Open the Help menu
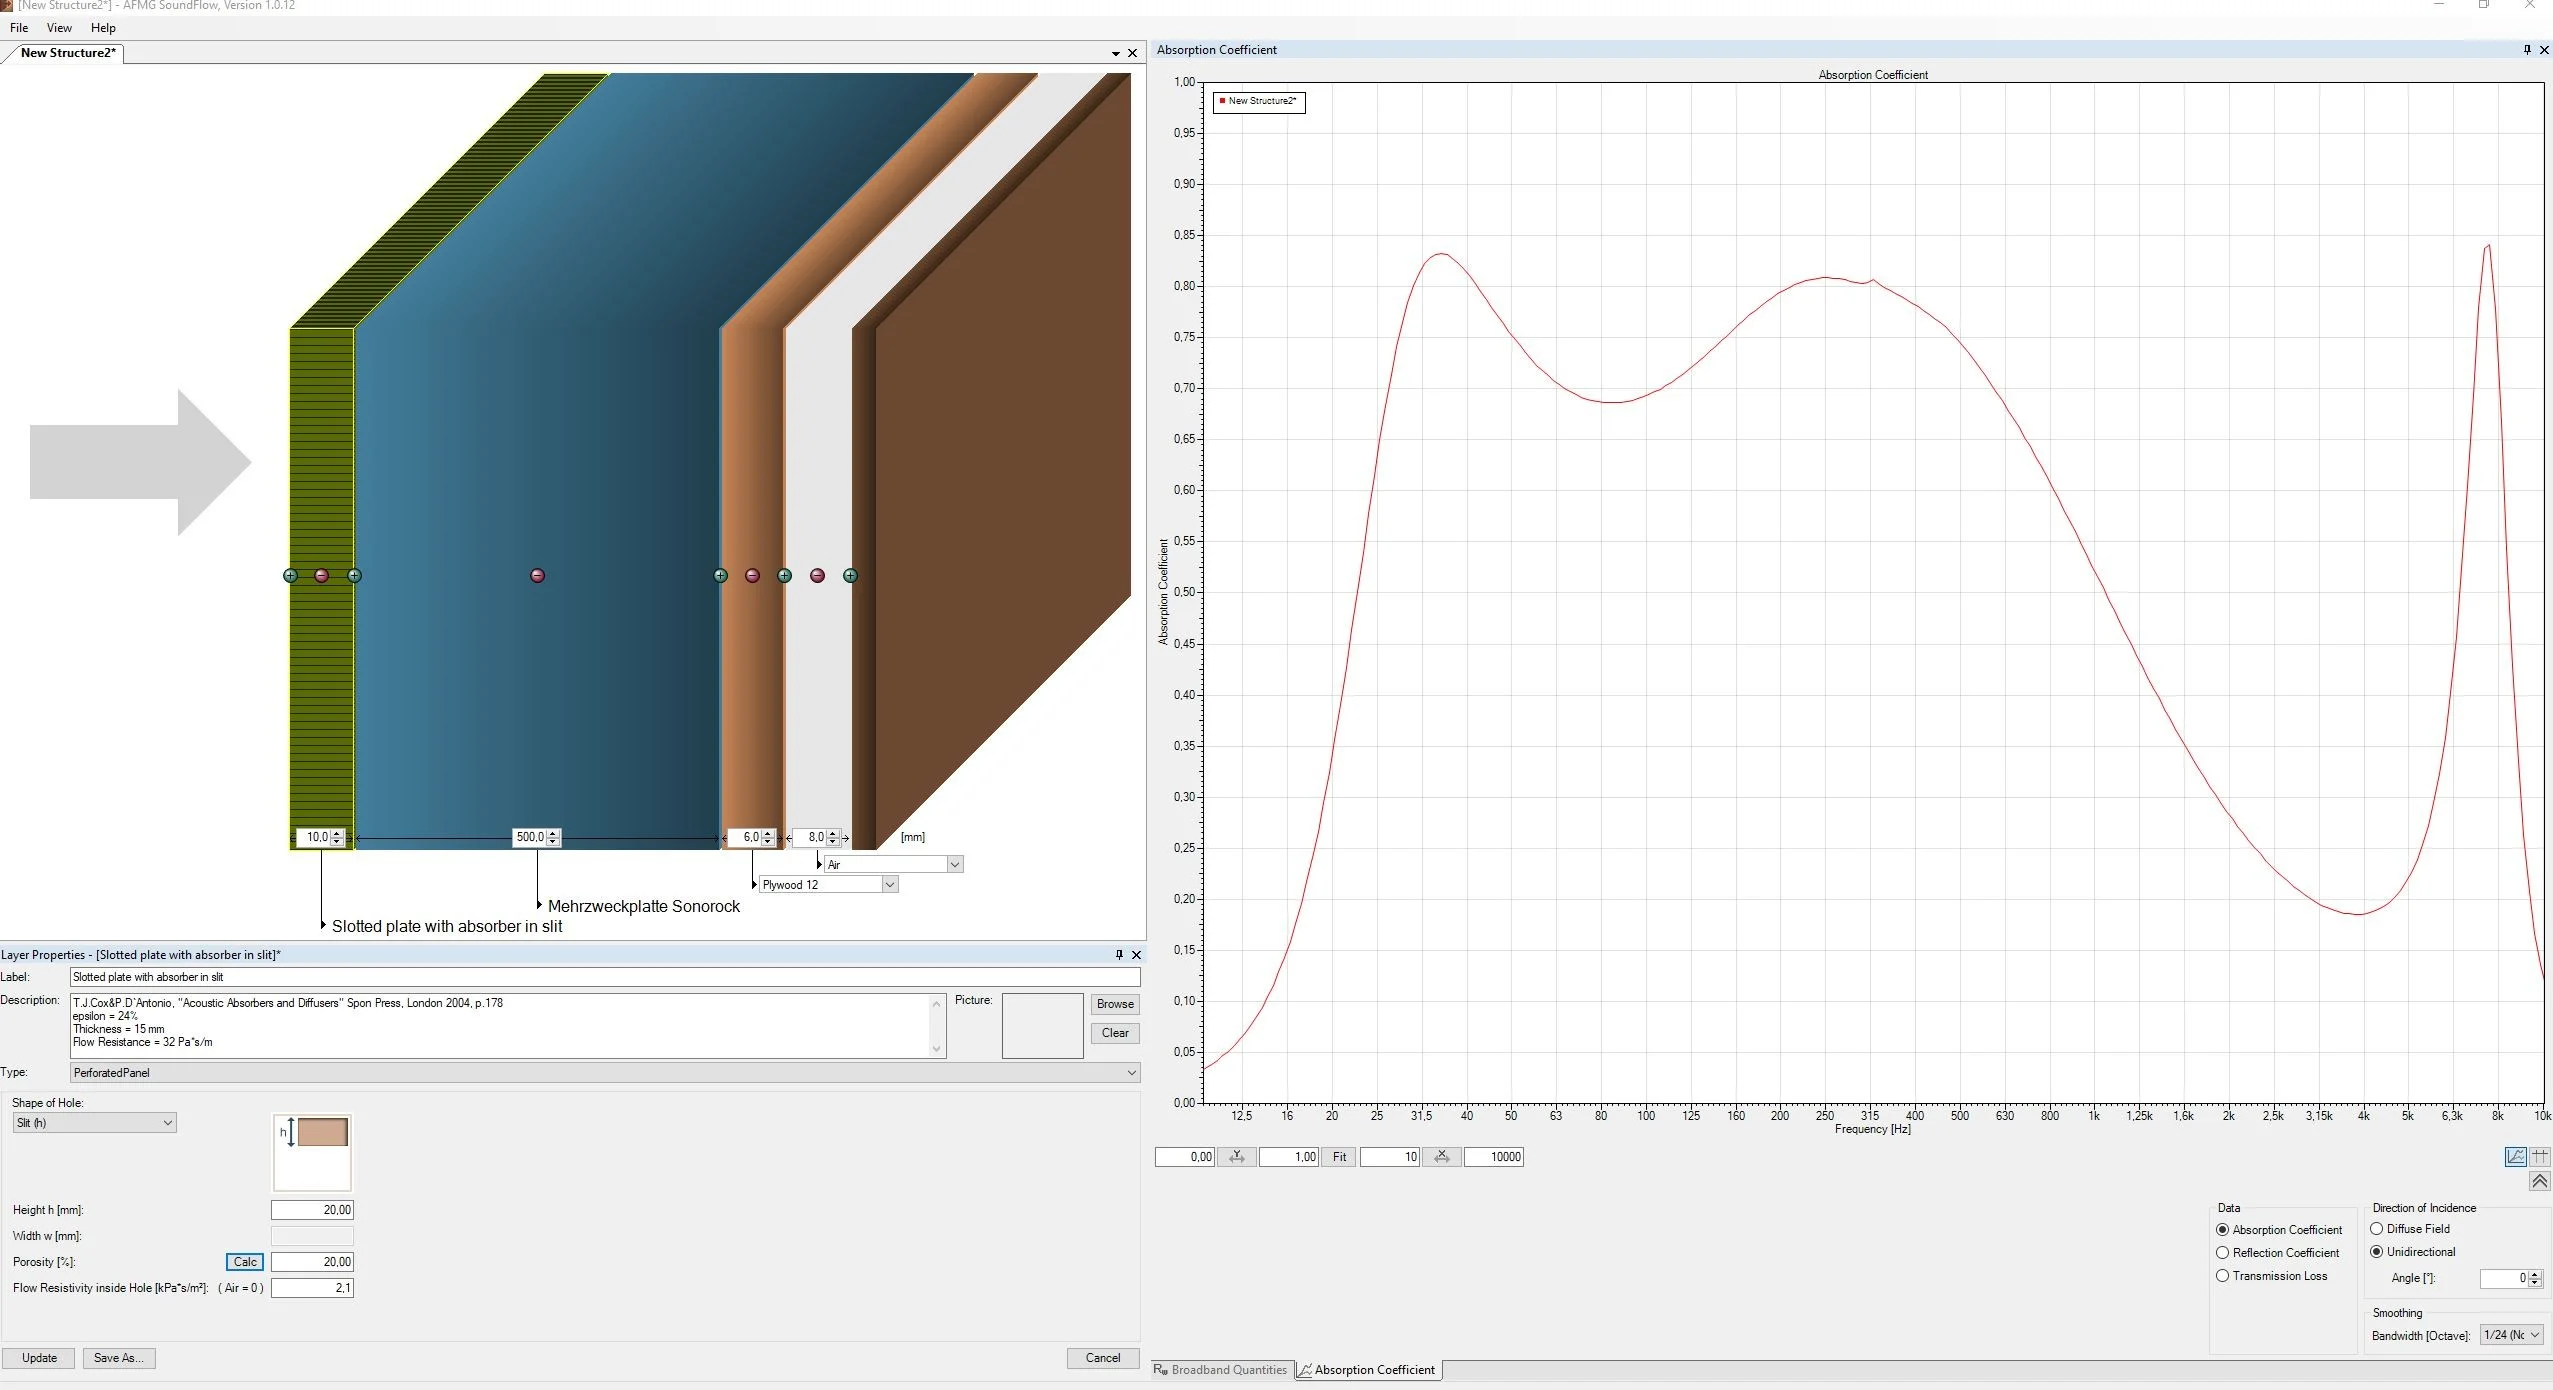This screenshot has width=2553, height=1390. tap(103, 28)
